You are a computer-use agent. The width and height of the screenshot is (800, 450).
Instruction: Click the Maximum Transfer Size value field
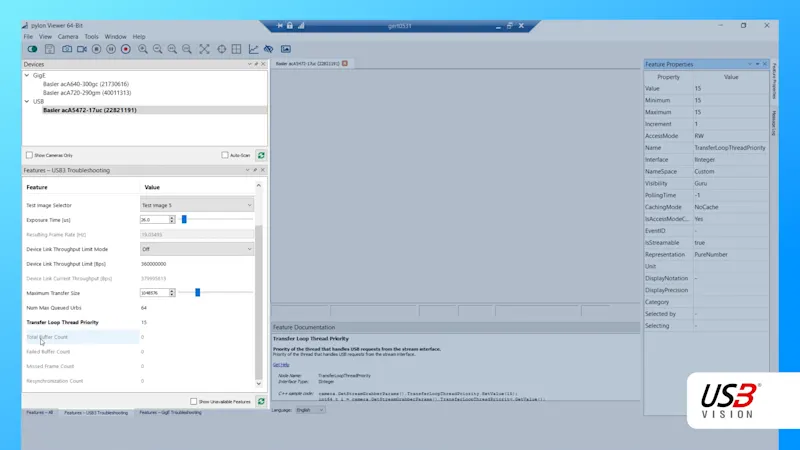(155, 293)
